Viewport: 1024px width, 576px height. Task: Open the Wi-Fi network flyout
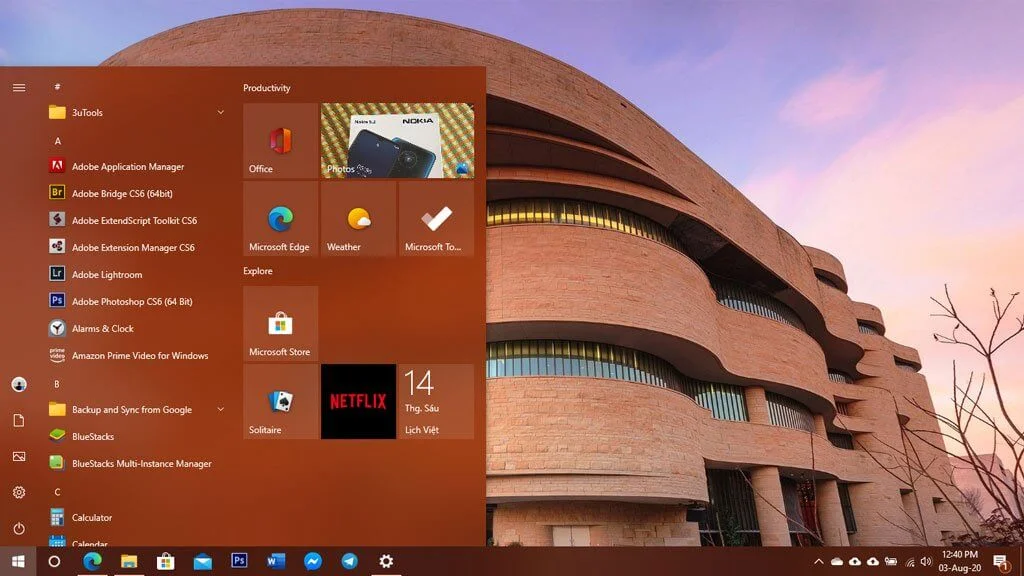click(x=910, y=562)
